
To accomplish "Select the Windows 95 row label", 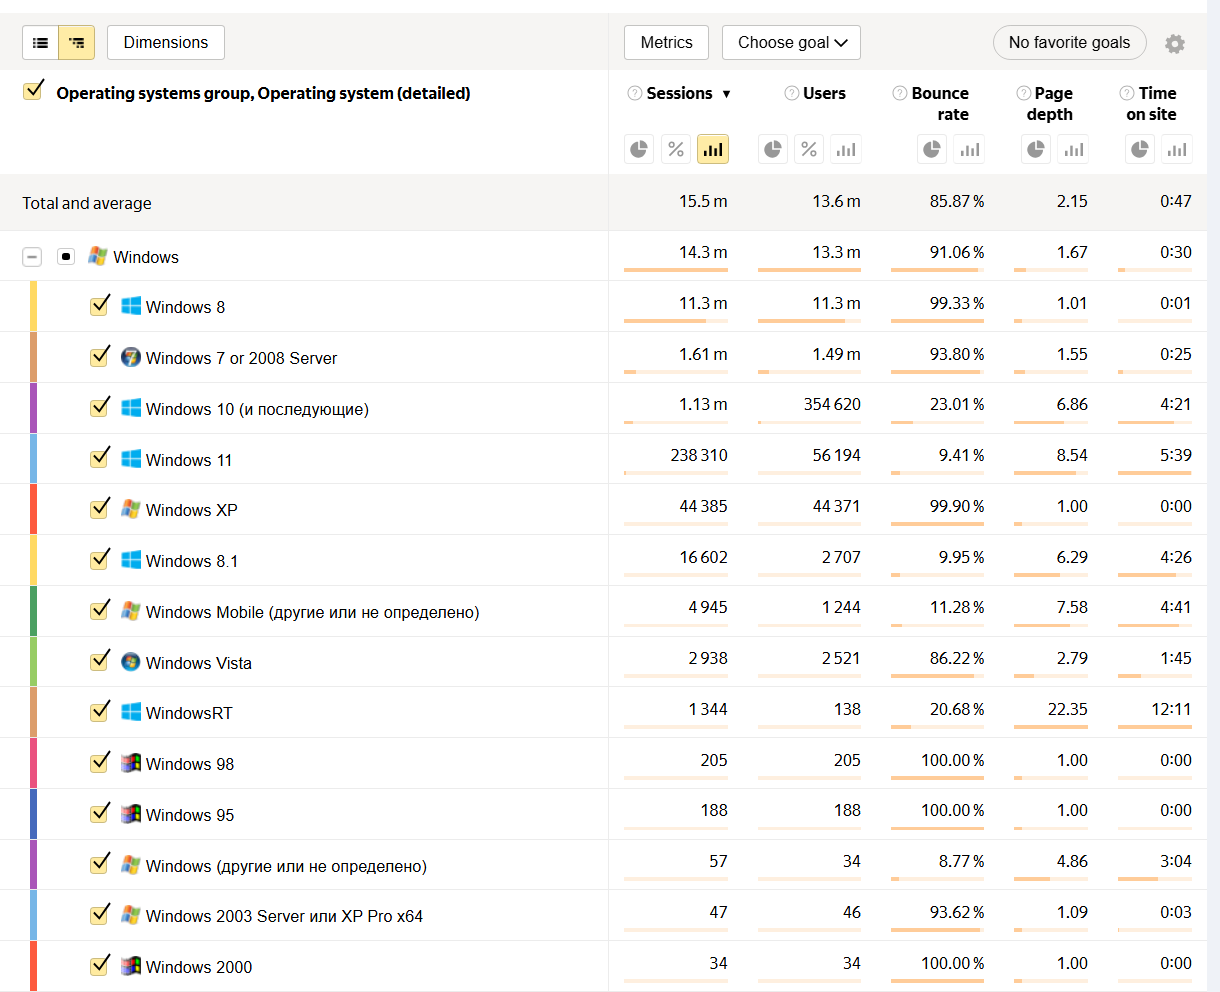I will pyautogui.click(x=190, y=815).
